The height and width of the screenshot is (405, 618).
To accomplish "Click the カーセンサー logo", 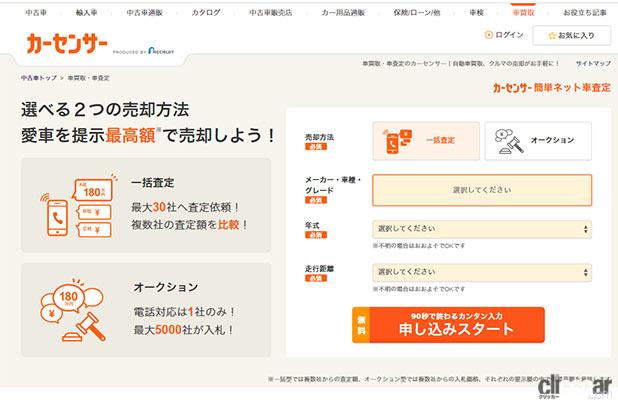I will pyautogui.click(x=66, y=45).
